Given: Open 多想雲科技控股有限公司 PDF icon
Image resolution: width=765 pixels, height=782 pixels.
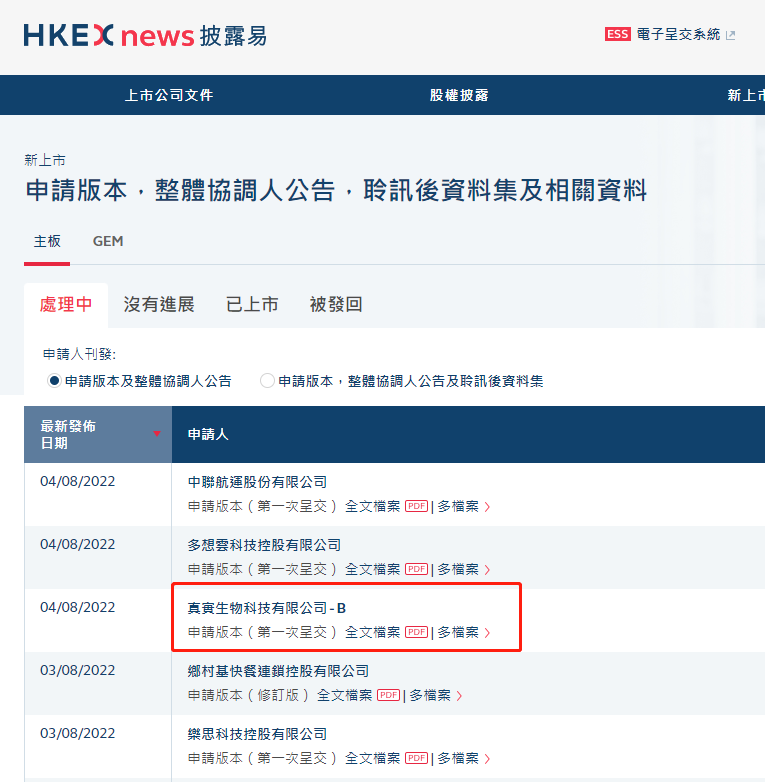Looking at the screenshot, I should 416,569.
